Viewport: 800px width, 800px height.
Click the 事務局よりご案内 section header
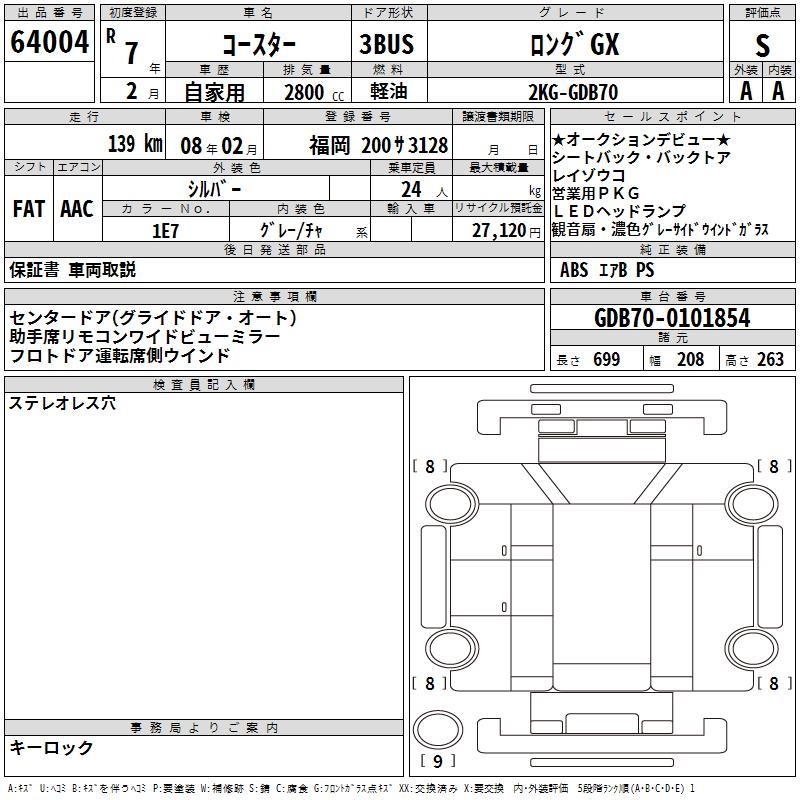[204, 727]
